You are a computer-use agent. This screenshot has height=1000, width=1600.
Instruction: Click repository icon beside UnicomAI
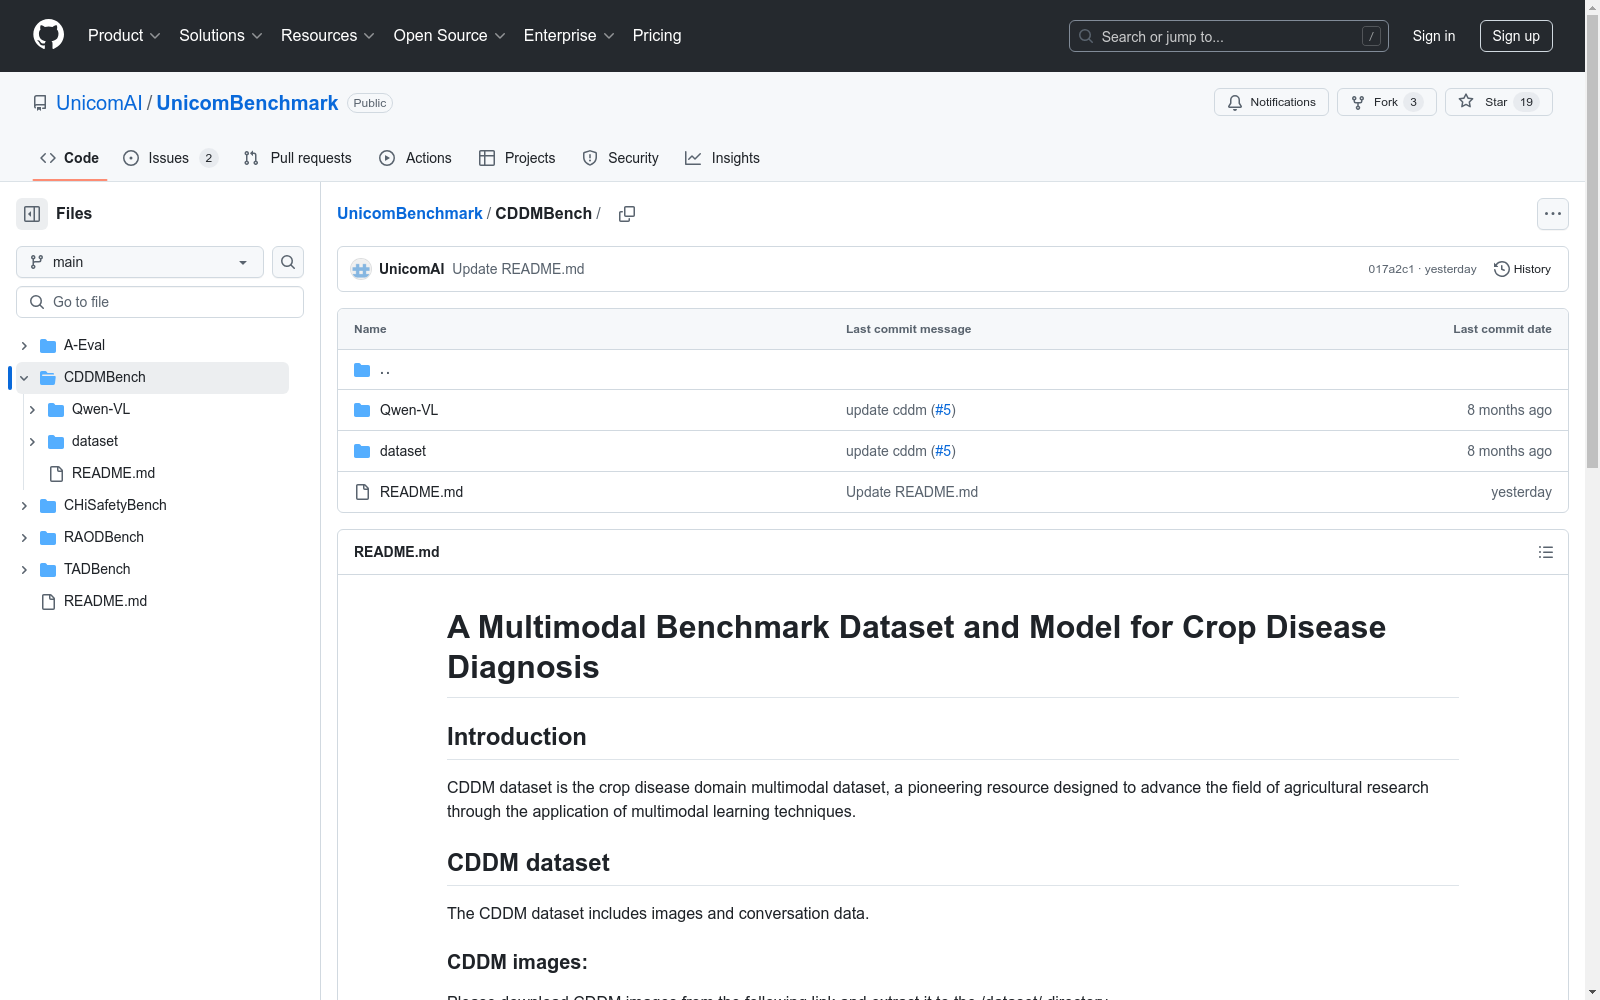pos(40,103)
